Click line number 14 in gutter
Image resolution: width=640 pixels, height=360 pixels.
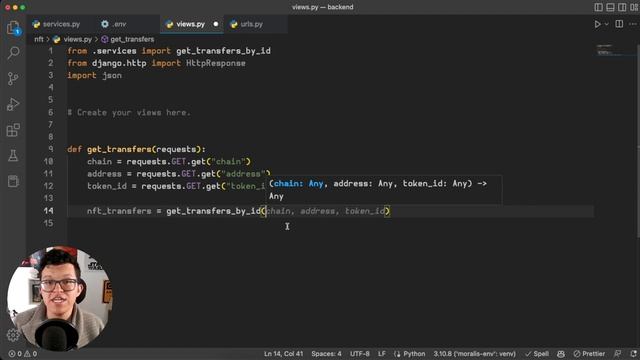coord(49,211)
